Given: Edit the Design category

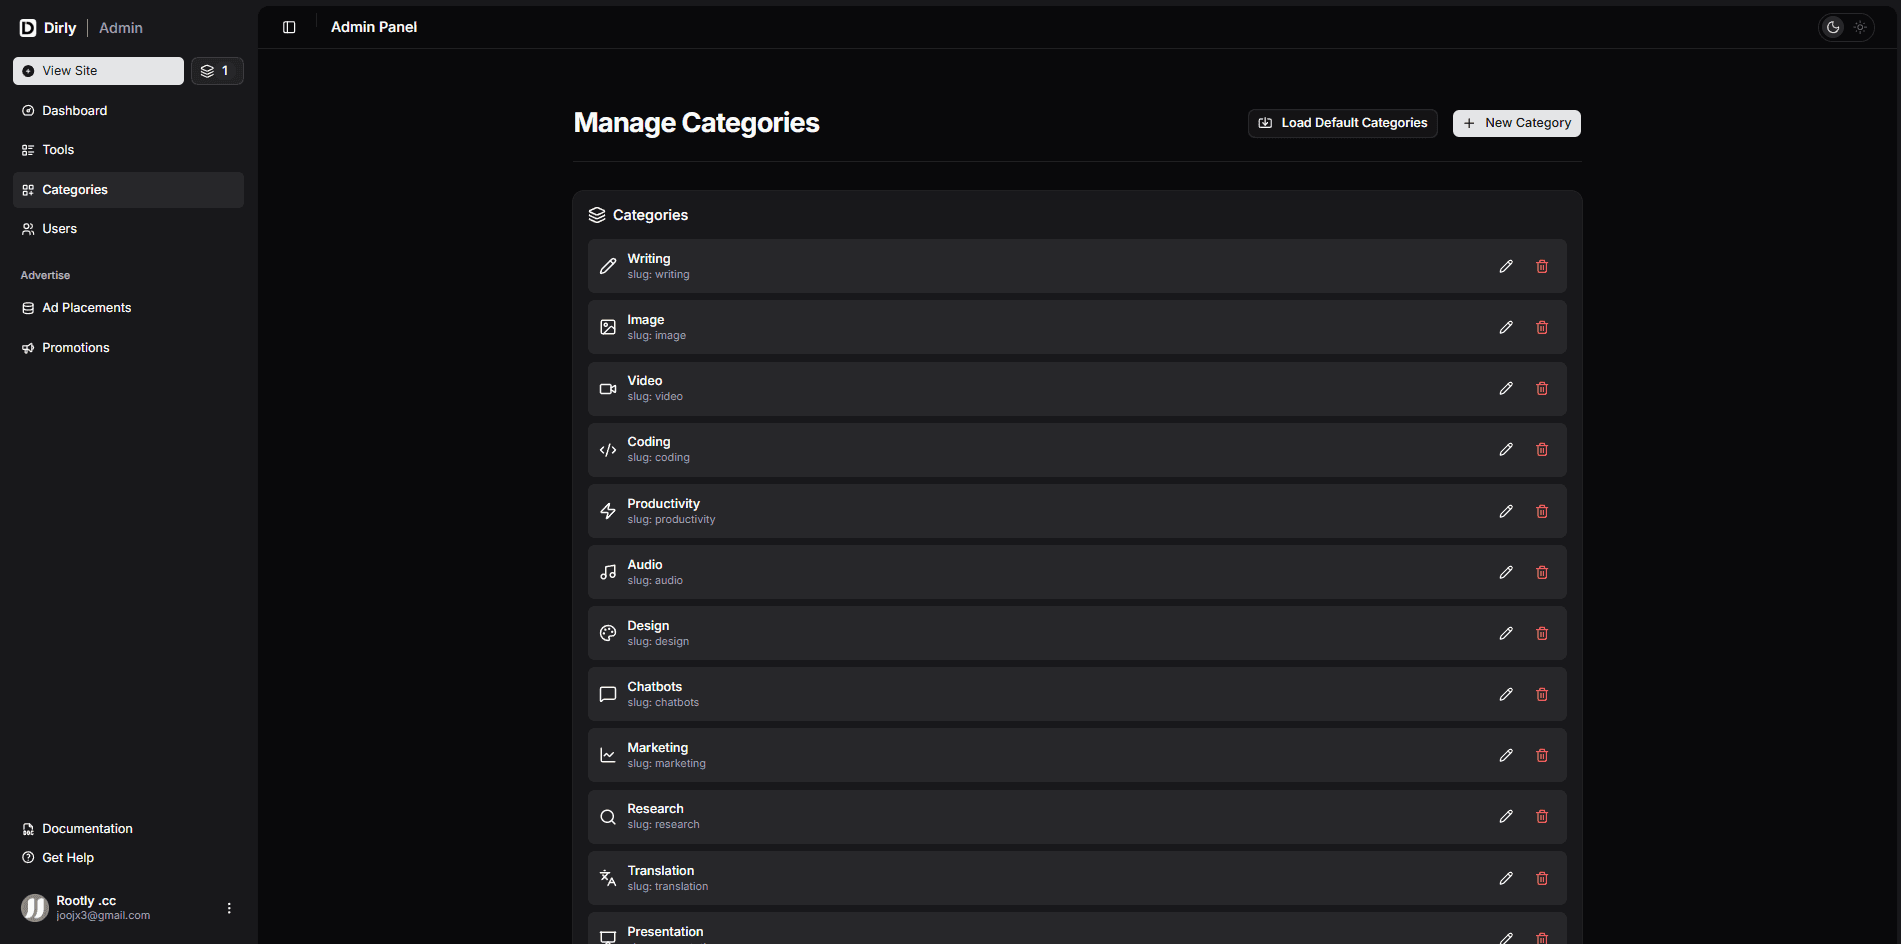Looking at the screenshot, I should point(1505,633).
